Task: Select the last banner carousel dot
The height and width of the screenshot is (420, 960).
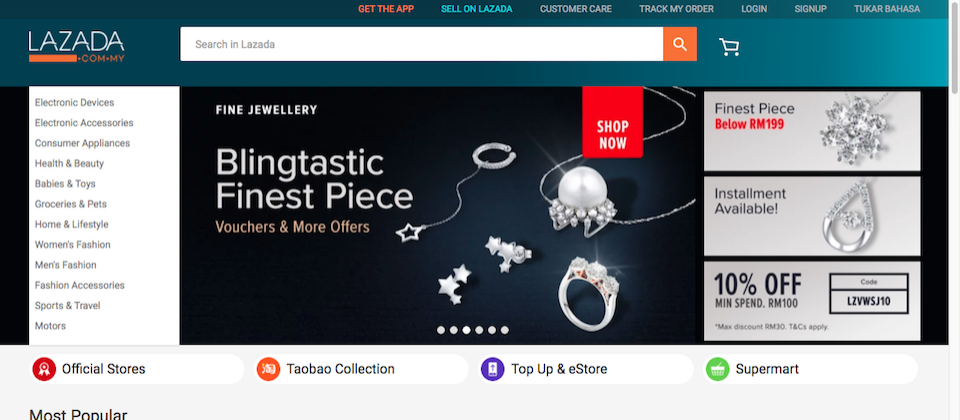Action: click(x=504, y=330)
